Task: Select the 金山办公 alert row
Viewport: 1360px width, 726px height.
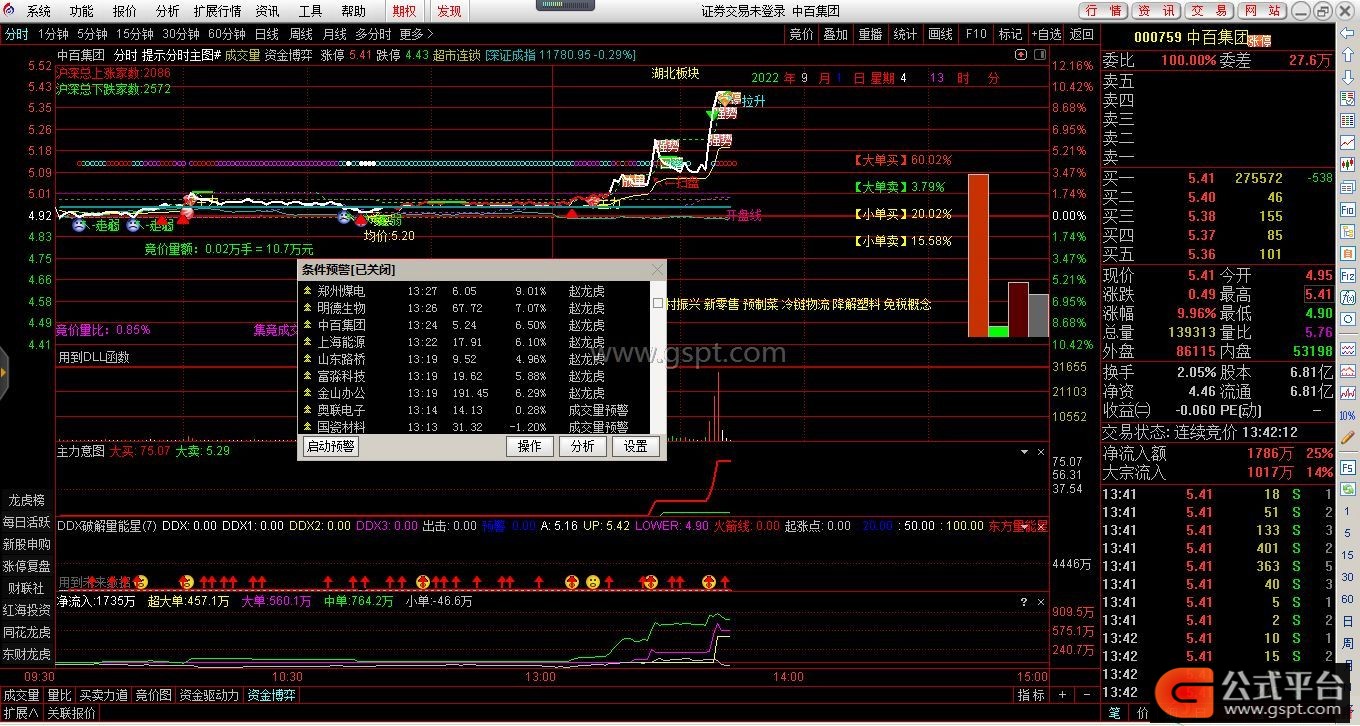Action: click(x=475, y=393)
